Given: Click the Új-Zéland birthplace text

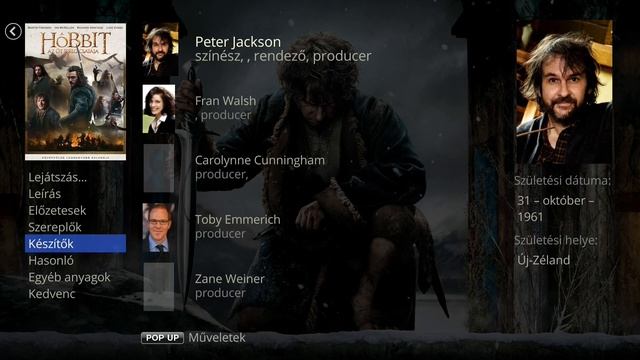Looking at the screenshot, I should point(543,260).
